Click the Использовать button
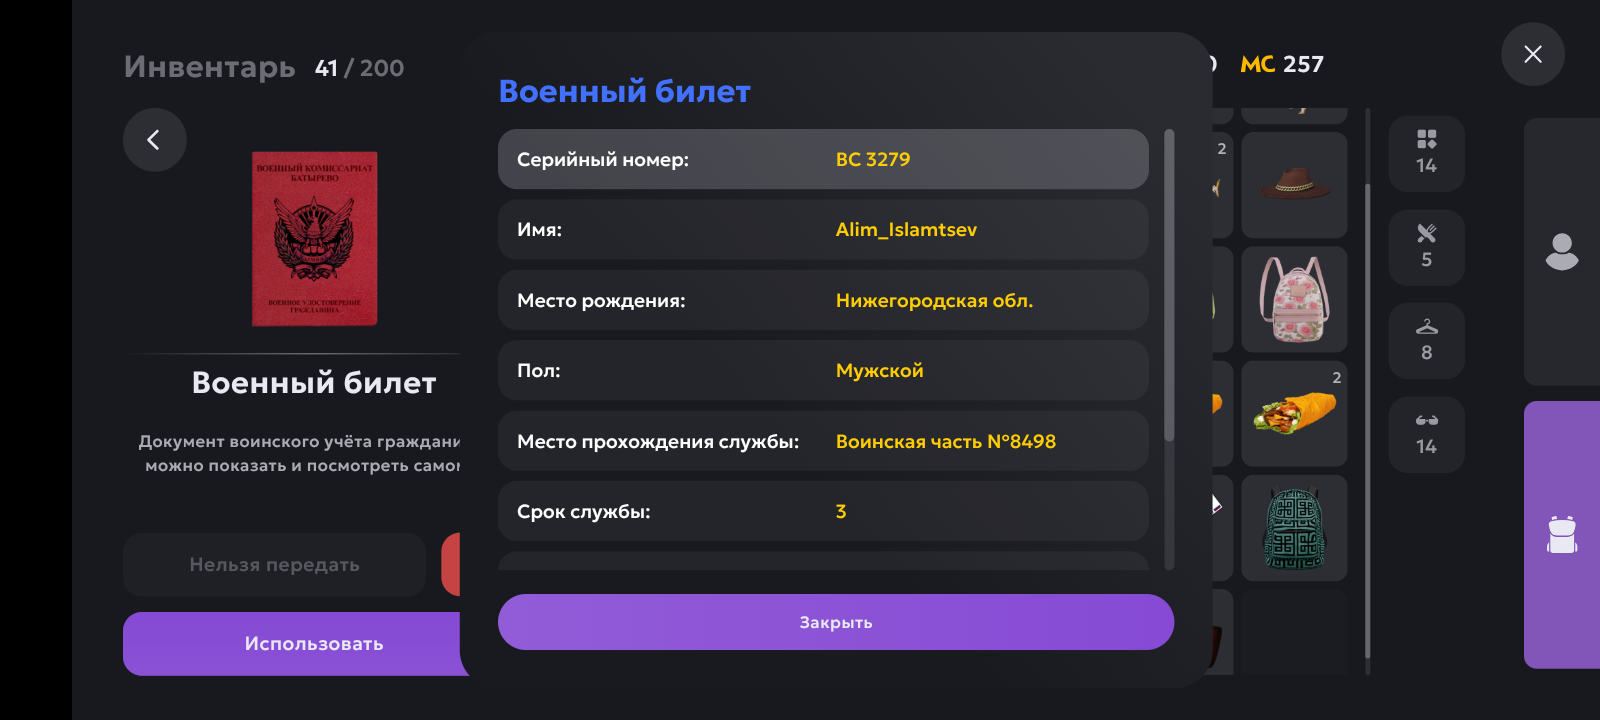1600x720 pixels. (314, 644)
